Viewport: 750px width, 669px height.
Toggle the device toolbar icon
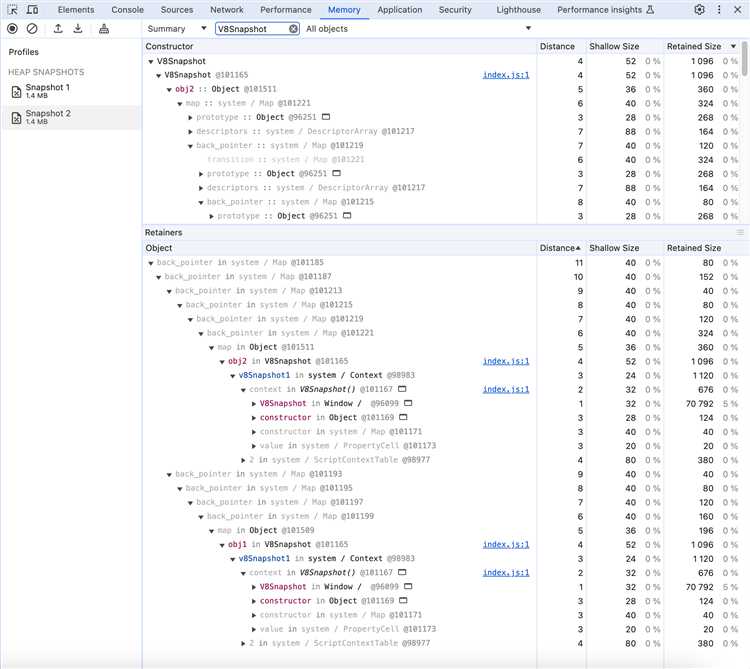coord(32,10)
